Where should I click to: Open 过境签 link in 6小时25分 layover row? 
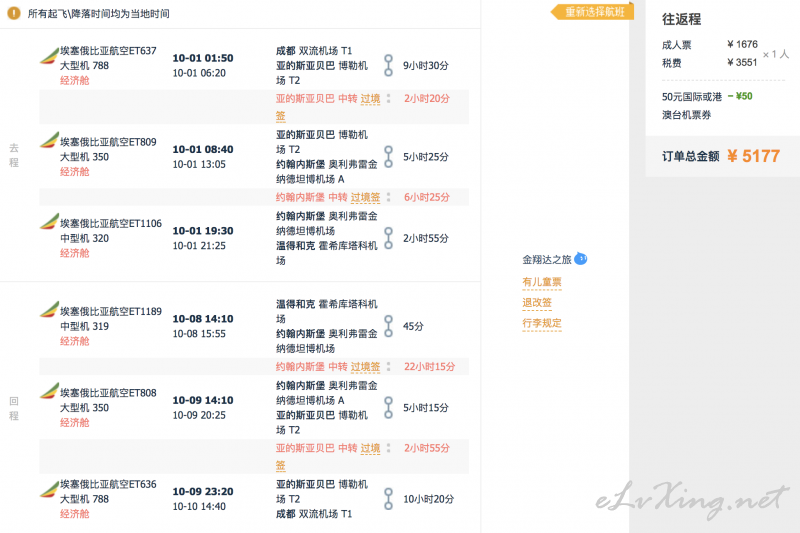click(x=365, y=197)
